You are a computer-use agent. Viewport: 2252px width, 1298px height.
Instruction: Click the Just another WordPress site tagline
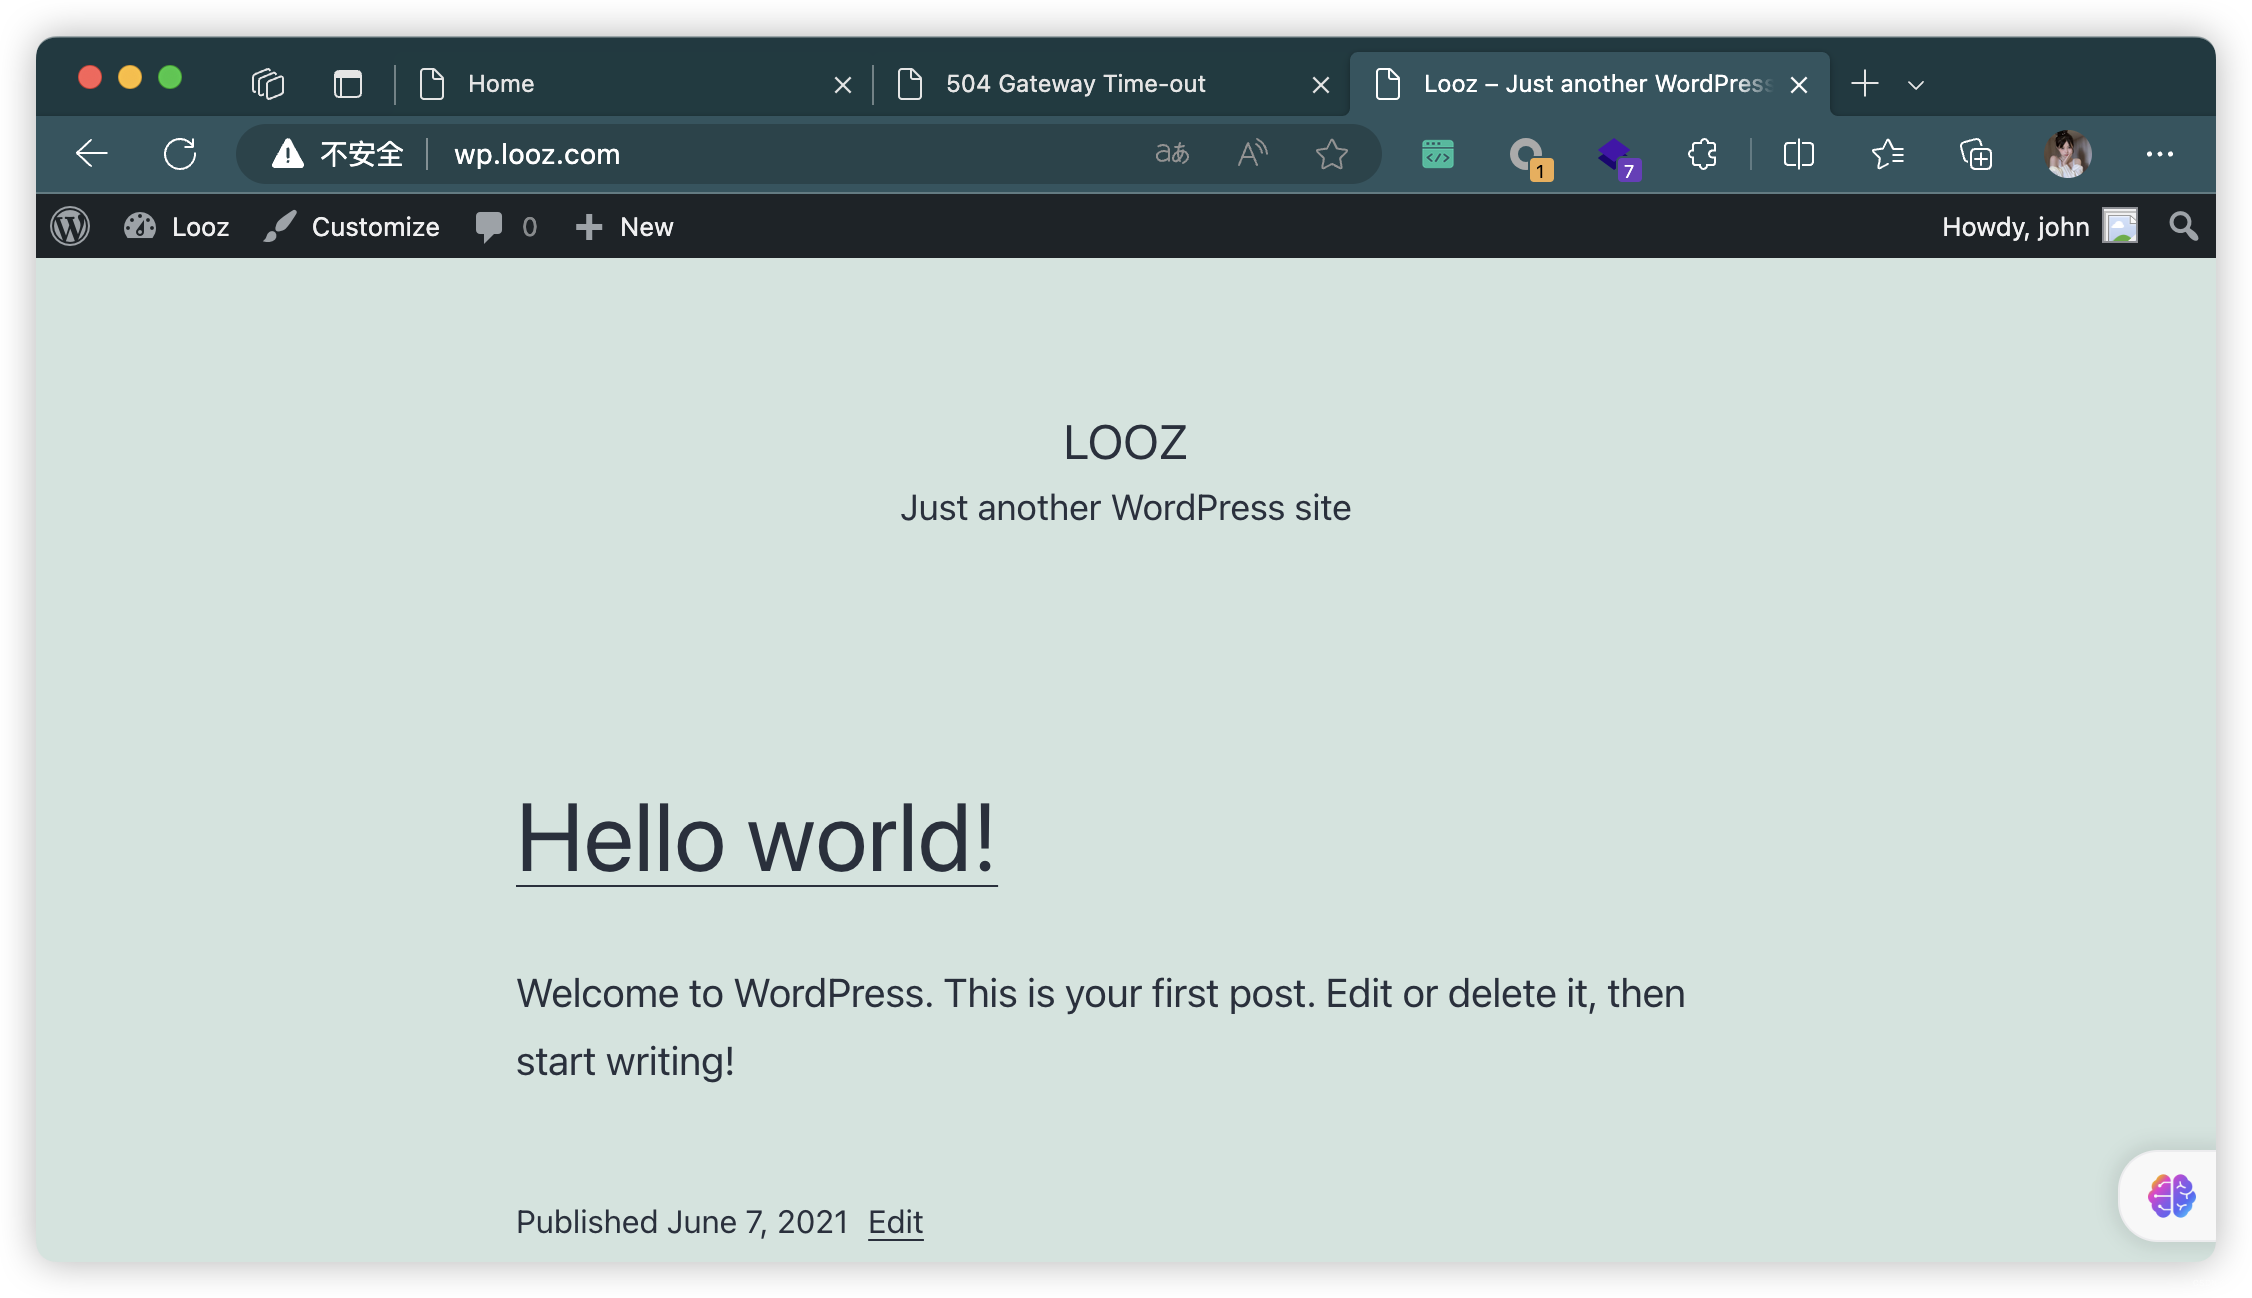point(1125,508)
